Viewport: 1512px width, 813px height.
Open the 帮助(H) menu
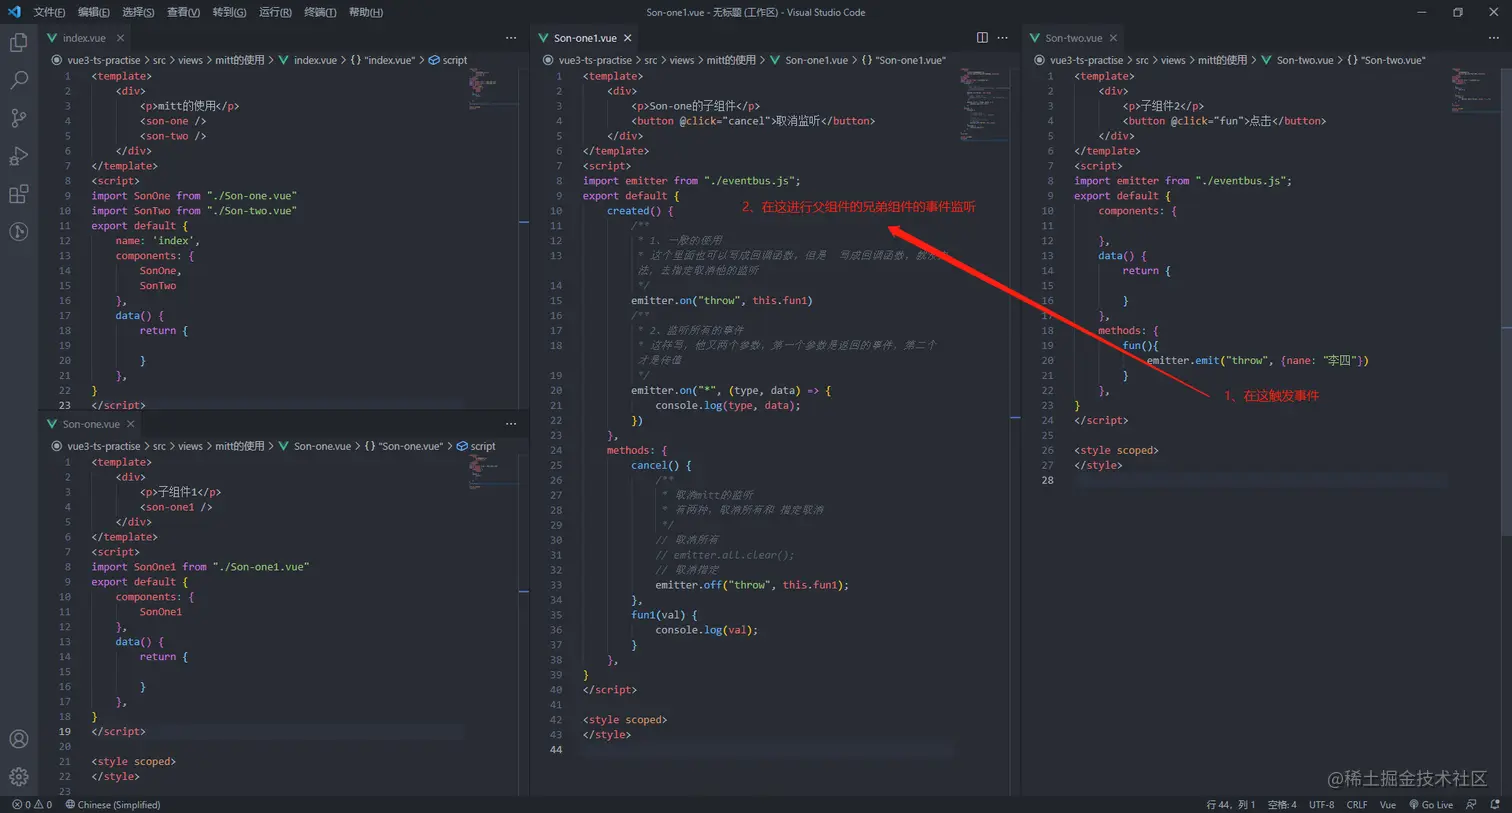click(365, 12)
